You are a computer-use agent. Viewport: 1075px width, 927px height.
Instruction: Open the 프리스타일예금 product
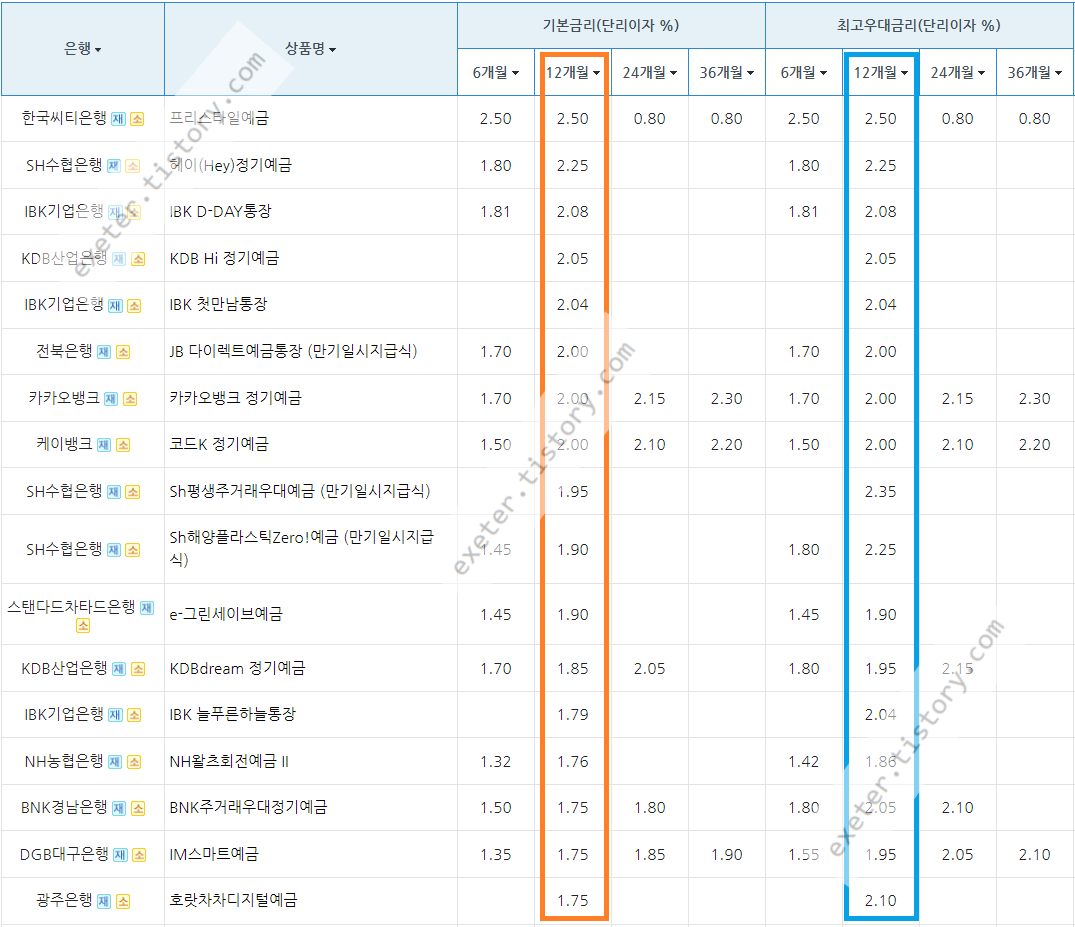(x=219, y=118)
